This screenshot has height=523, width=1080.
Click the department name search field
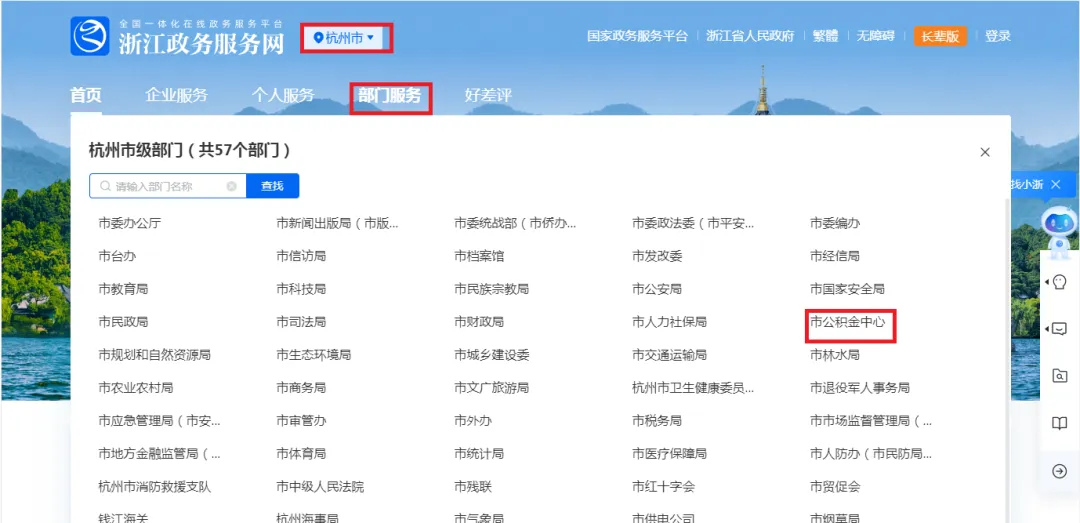pos(167,186)
